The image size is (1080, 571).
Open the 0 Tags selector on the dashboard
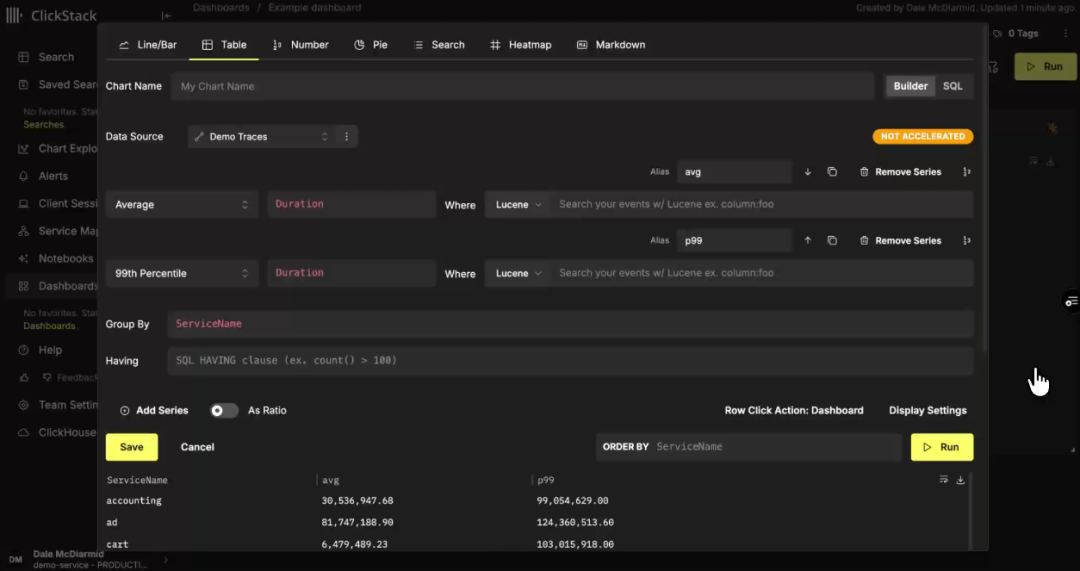(1017, 33)
